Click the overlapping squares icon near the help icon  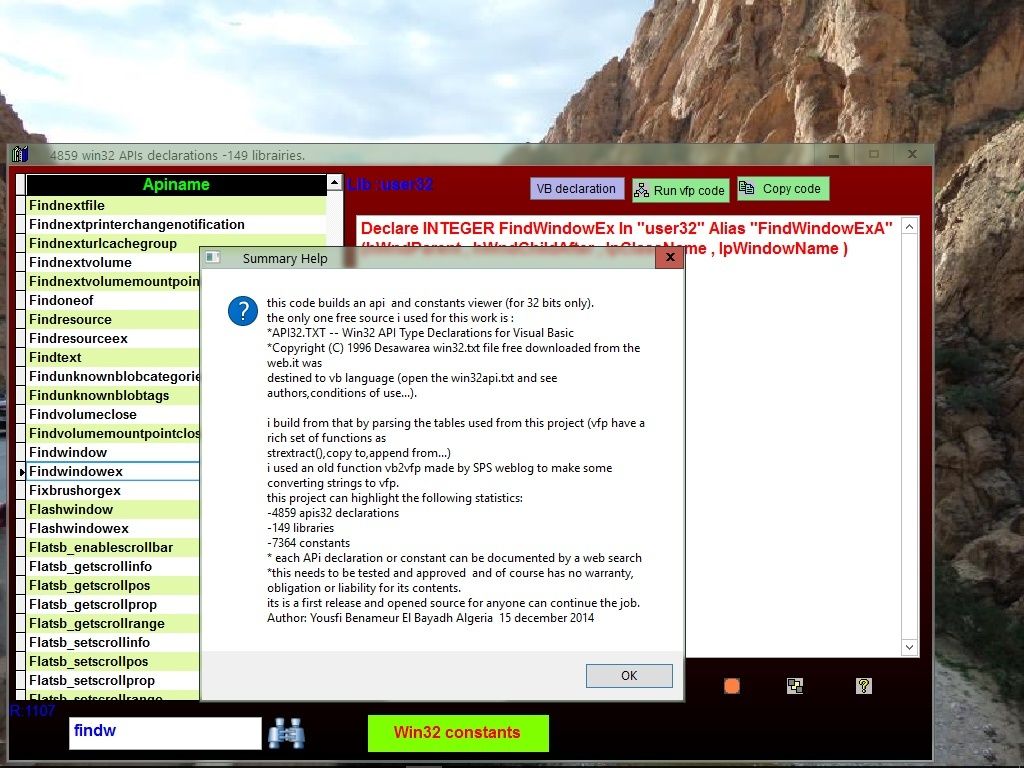[x=795, y=686]
